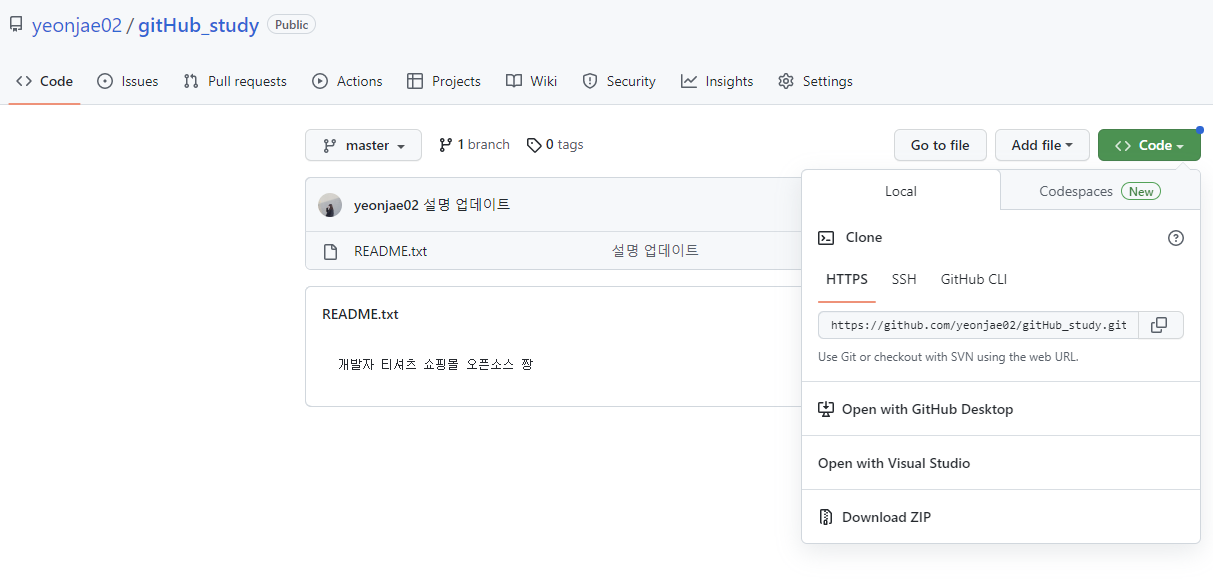Click Open with GitHub Desktop

(1001, 409)
